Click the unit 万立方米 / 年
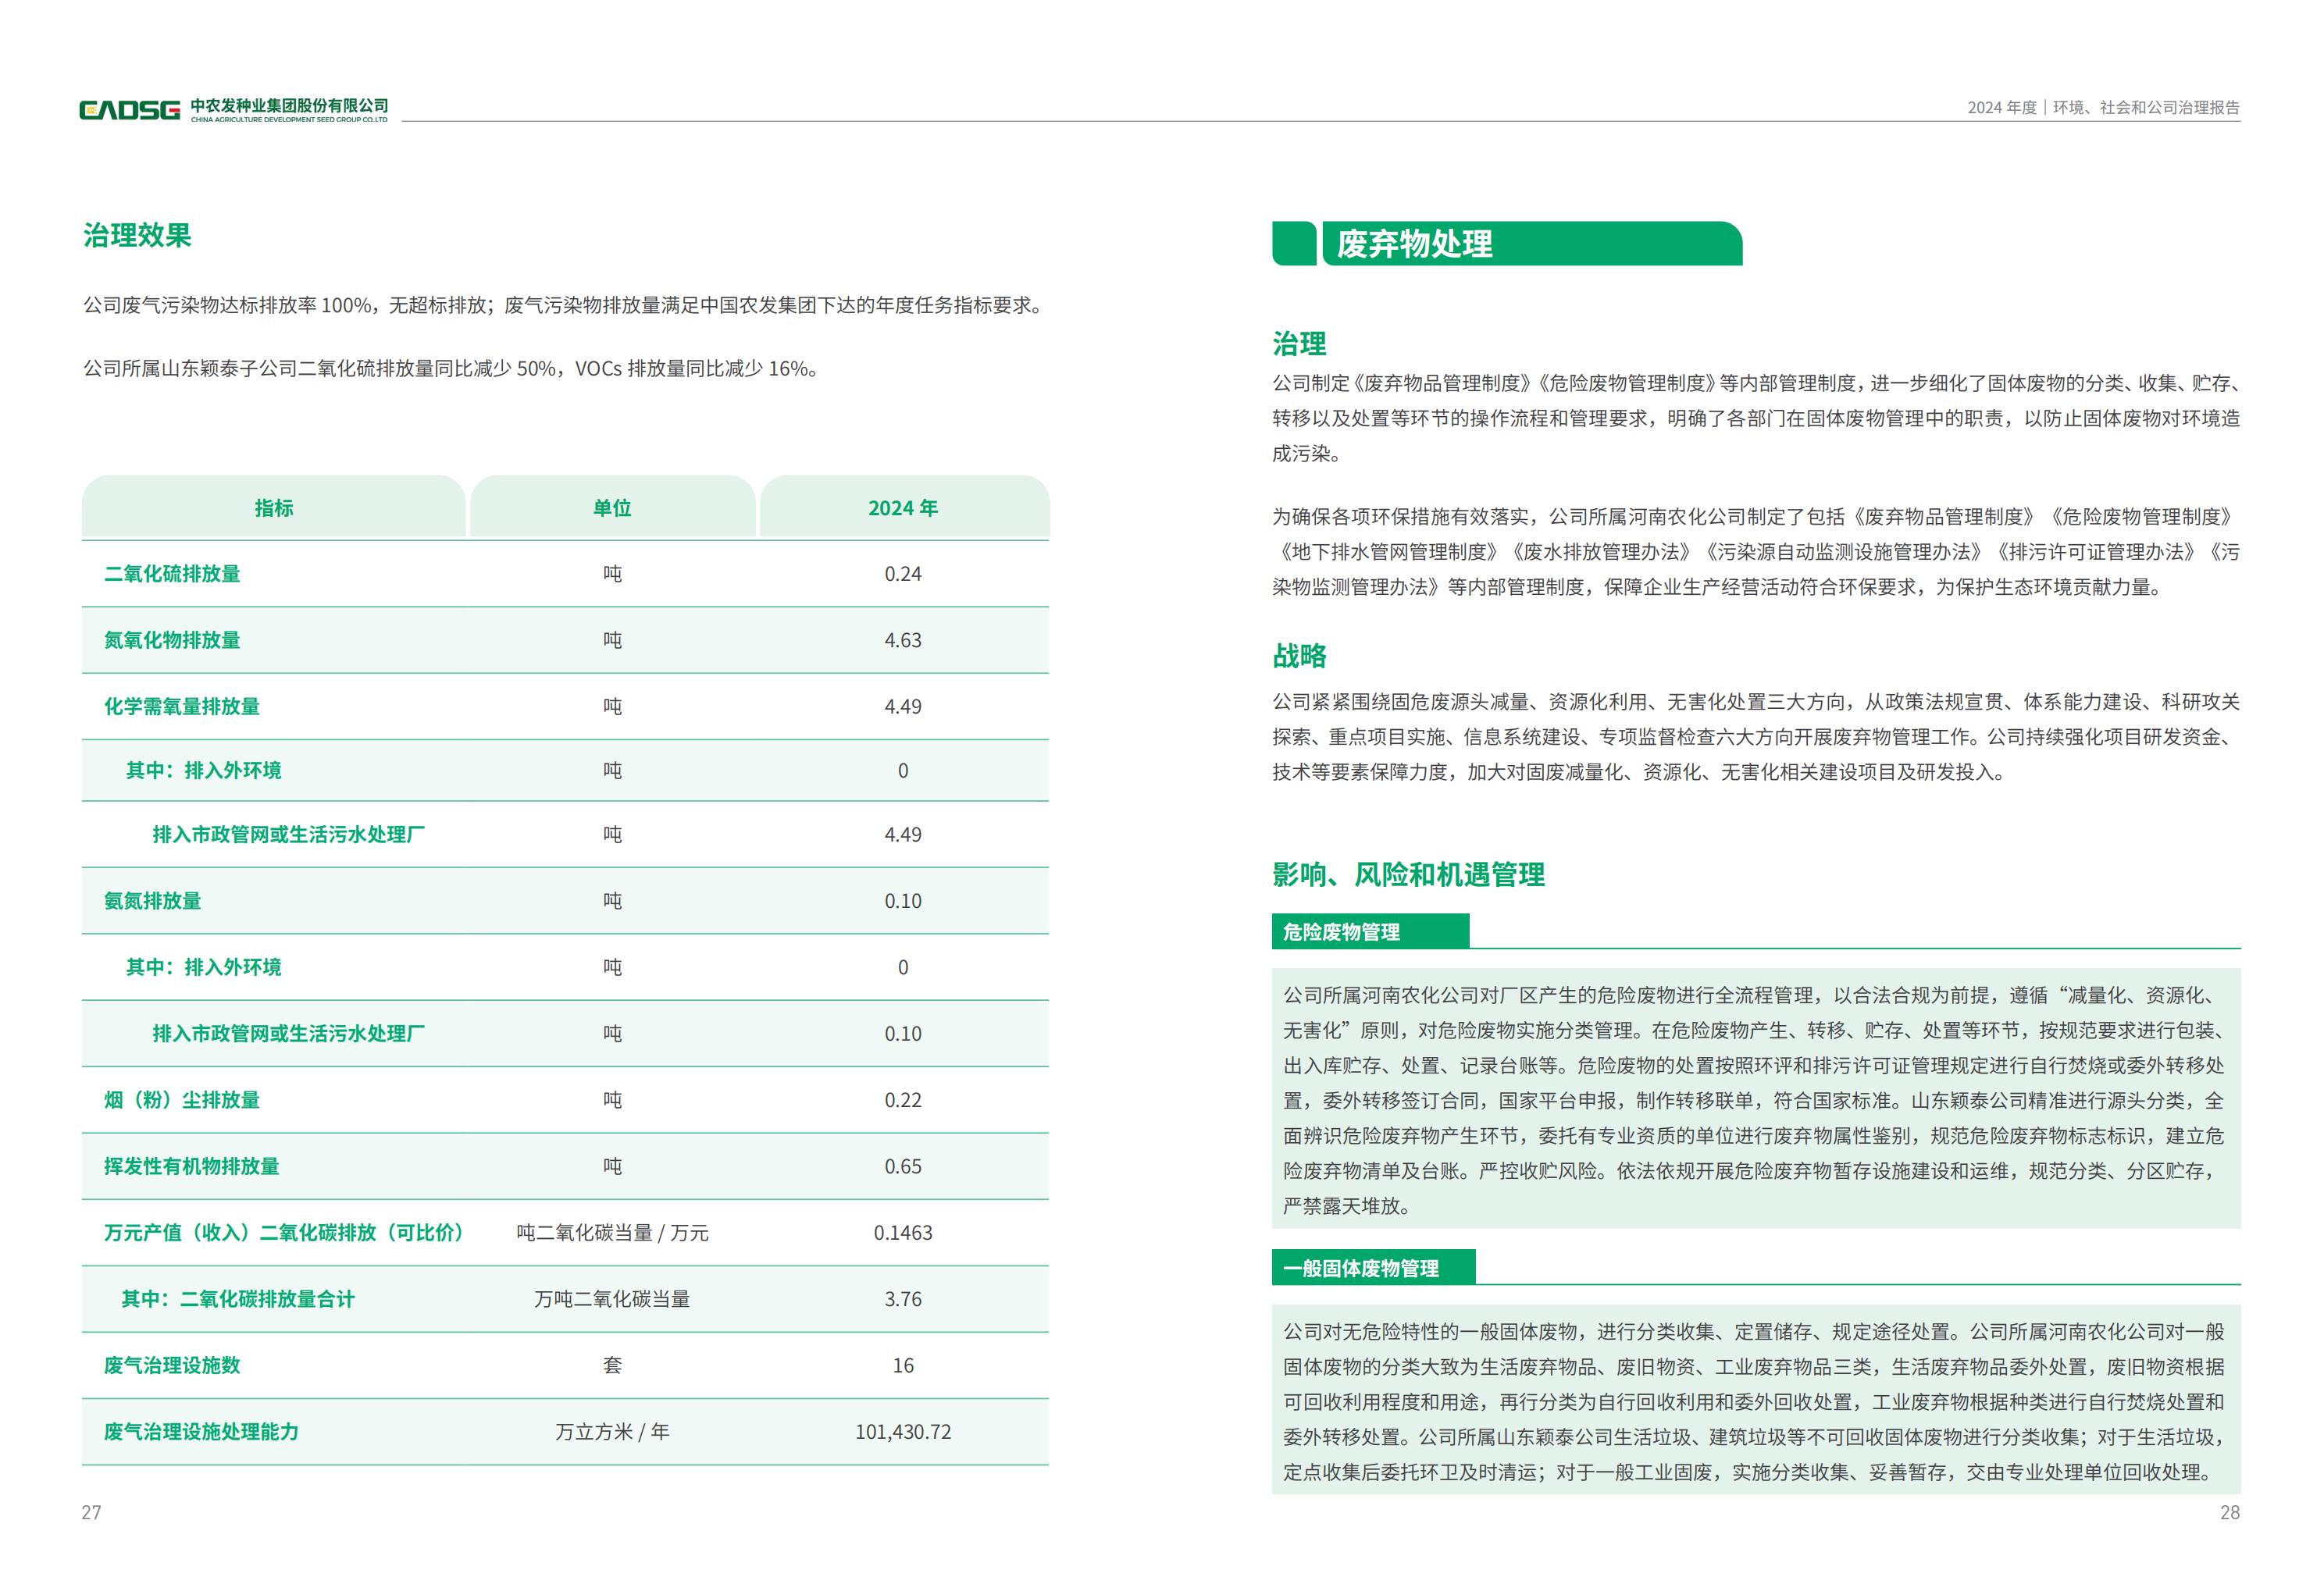Screen dimensions: 2324x1577 click(612, 1432)
